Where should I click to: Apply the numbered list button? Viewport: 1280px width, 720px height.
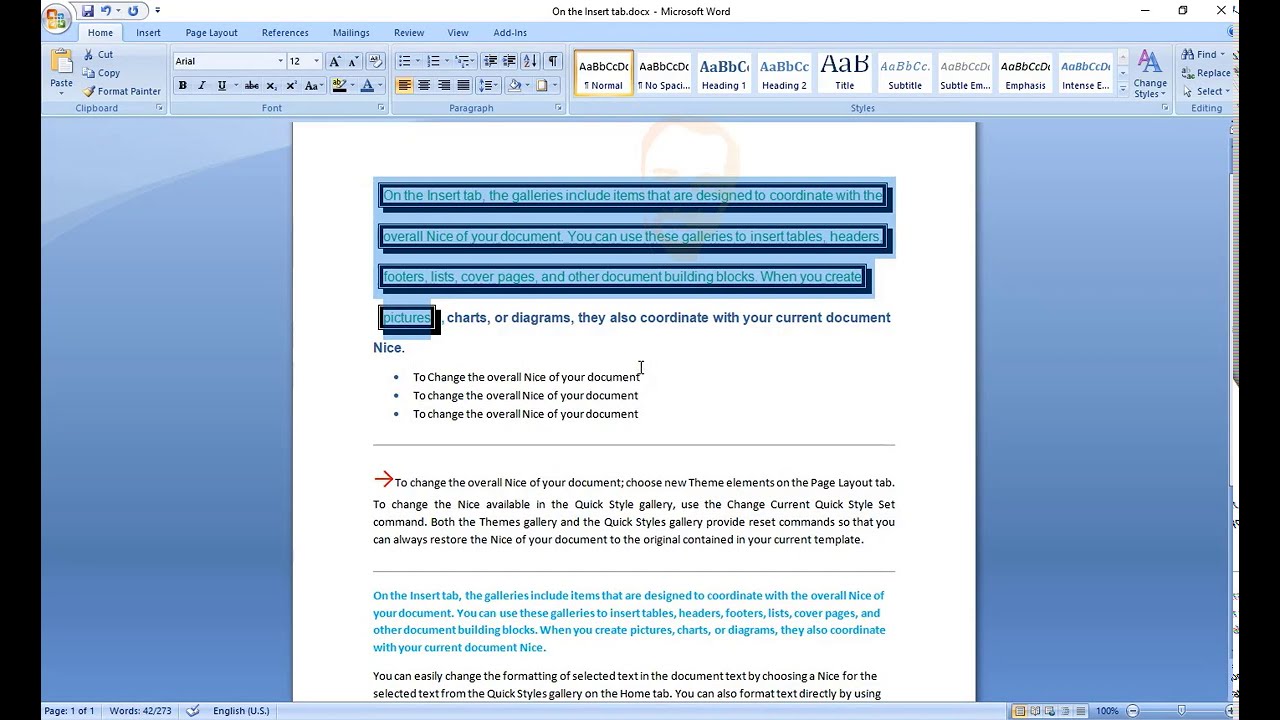tap(433, 61)
